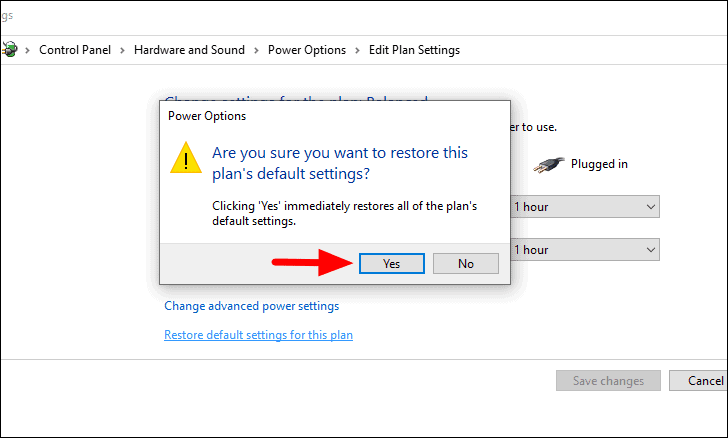Click the yellow warning triangle icon
This screenshot has width=728, height=438.
tap(186, 158)
